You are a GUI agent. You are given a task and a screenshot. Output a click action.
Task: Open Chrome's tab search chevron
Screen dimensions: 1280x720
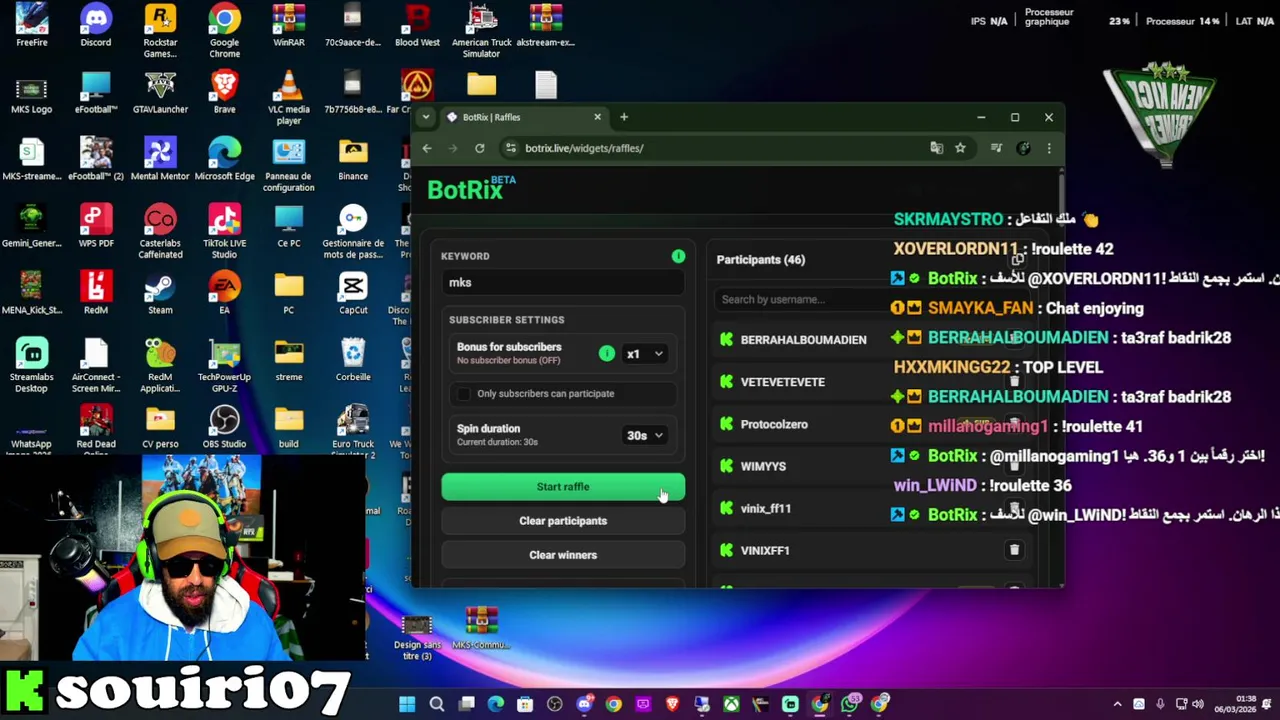tap(426, 117)
